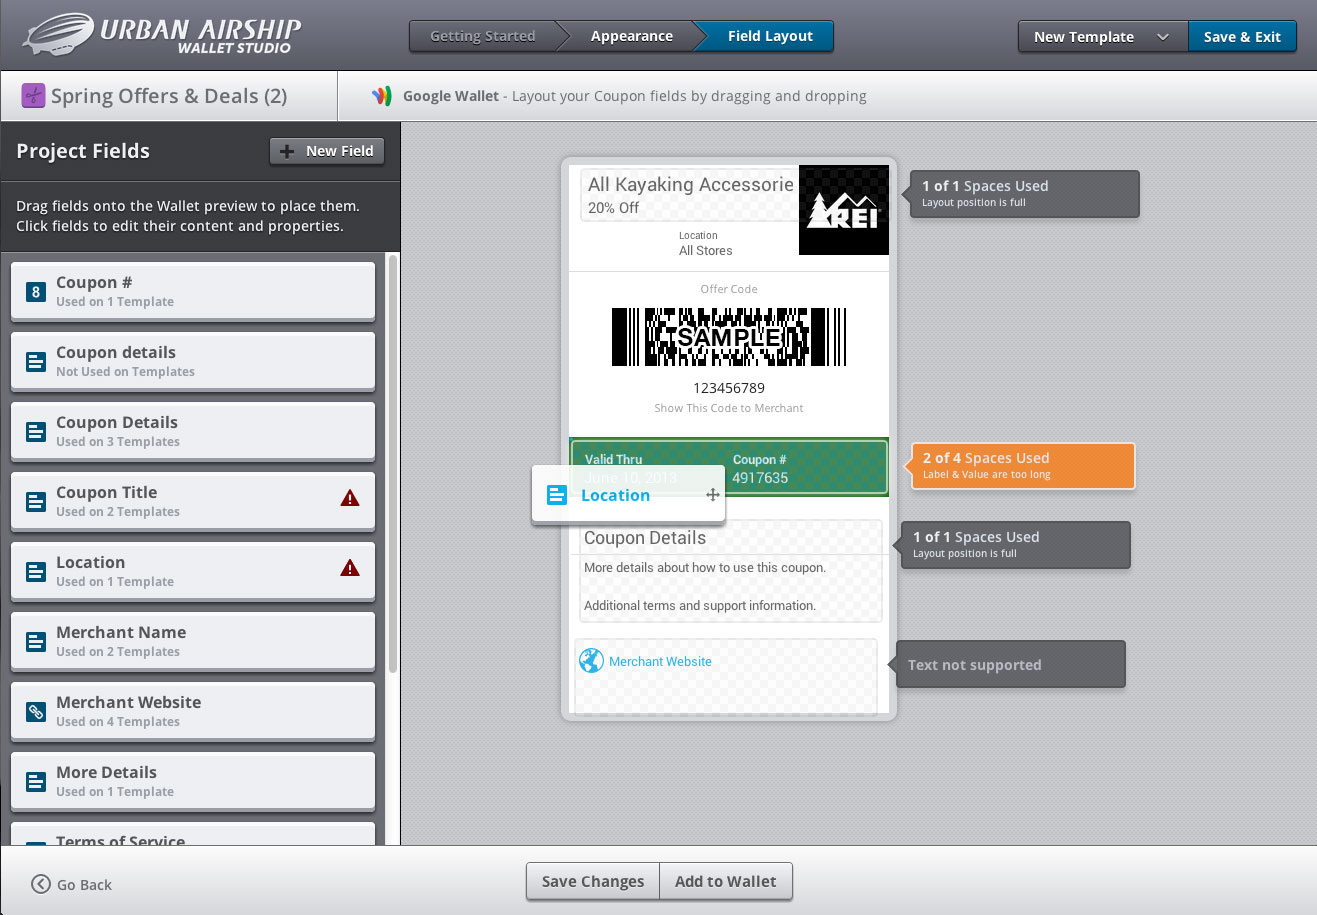Screen dimensions: 1317x915
Task: Click the Coupon Details heading in preview
Action: [645, 538]
